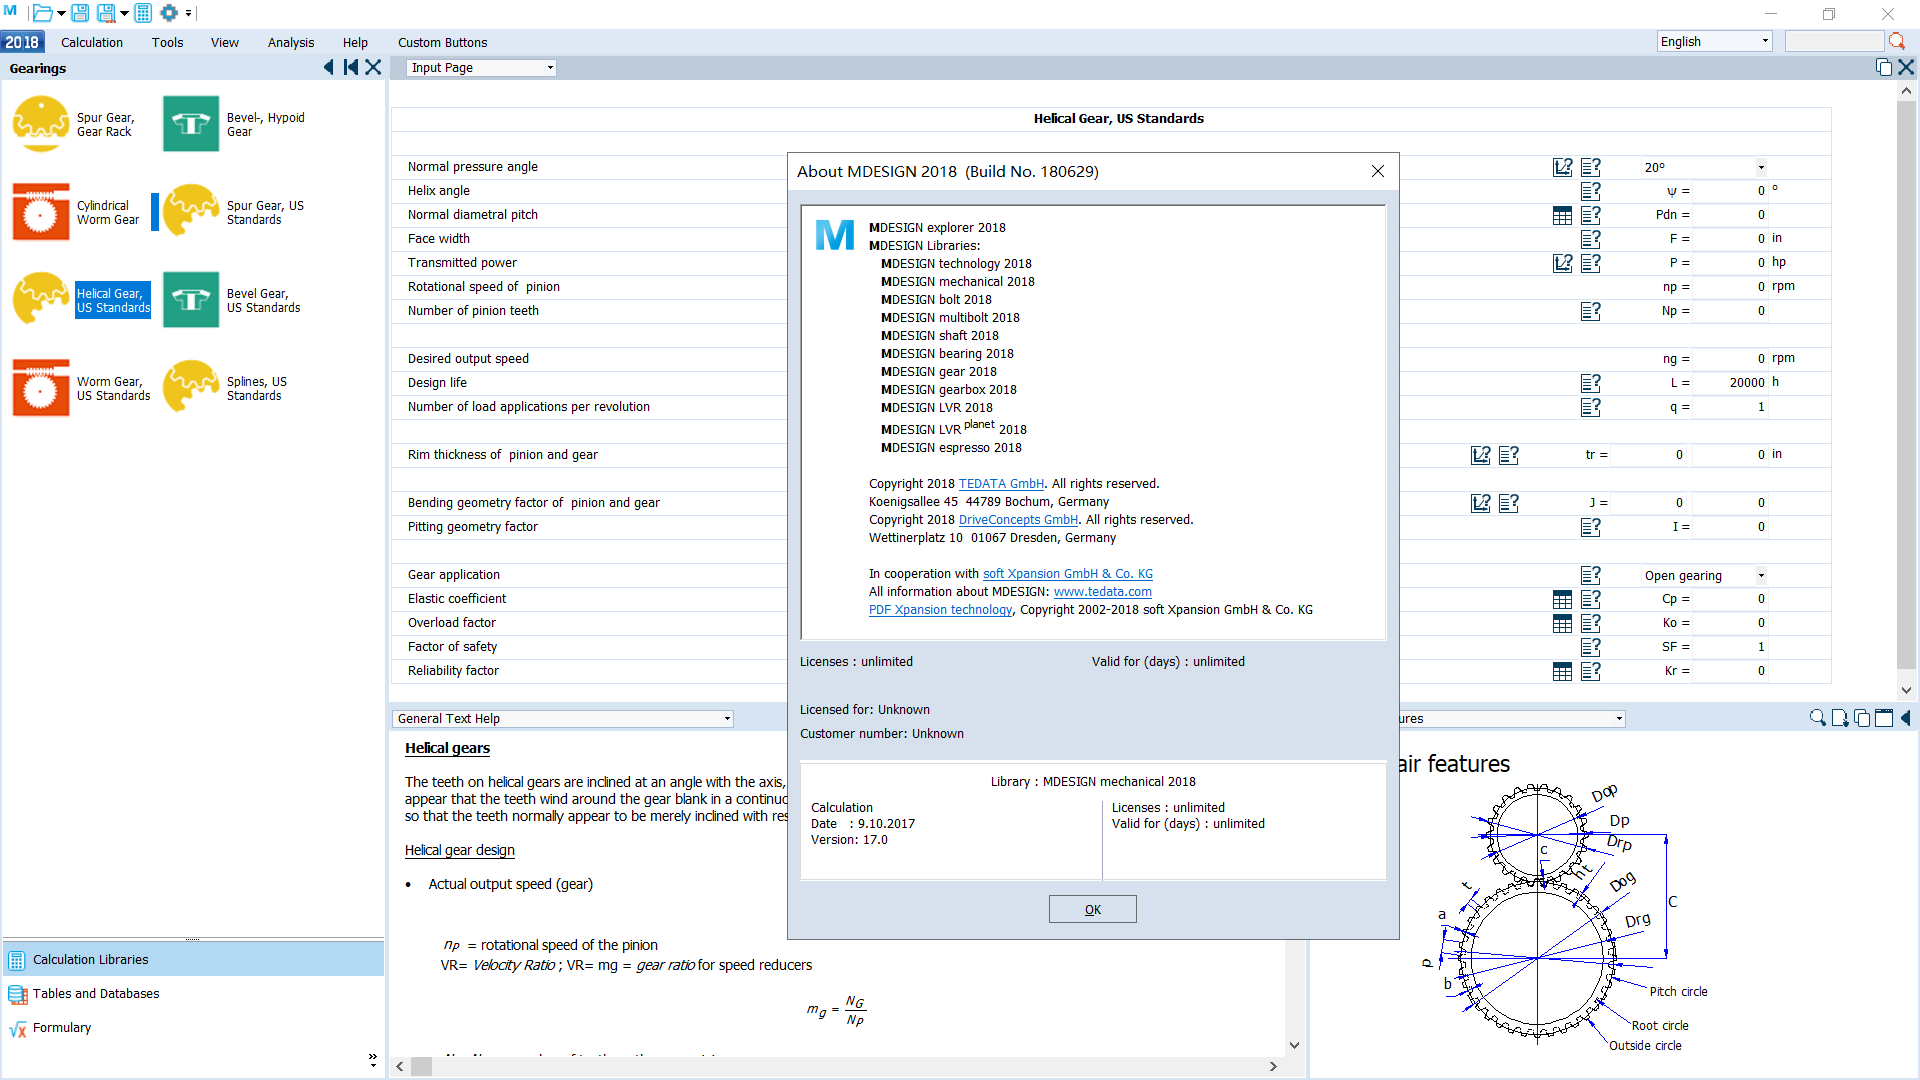Click the Save As diskette icon
This screenshot has width=1920, height=1080.
point(105,13)
